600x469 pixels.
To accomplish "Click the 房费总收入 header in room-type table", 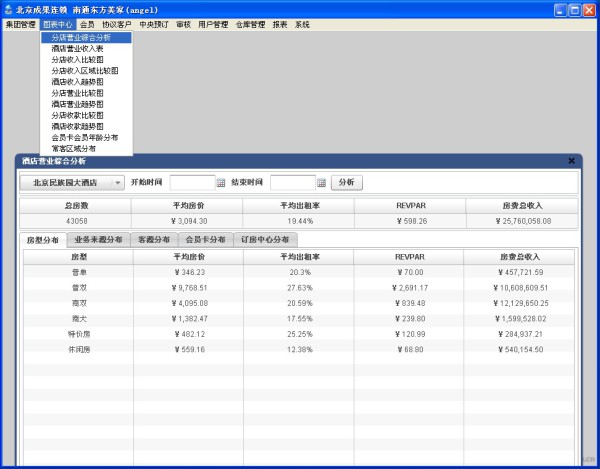I will pyautogui.click(x=519, y=257).
